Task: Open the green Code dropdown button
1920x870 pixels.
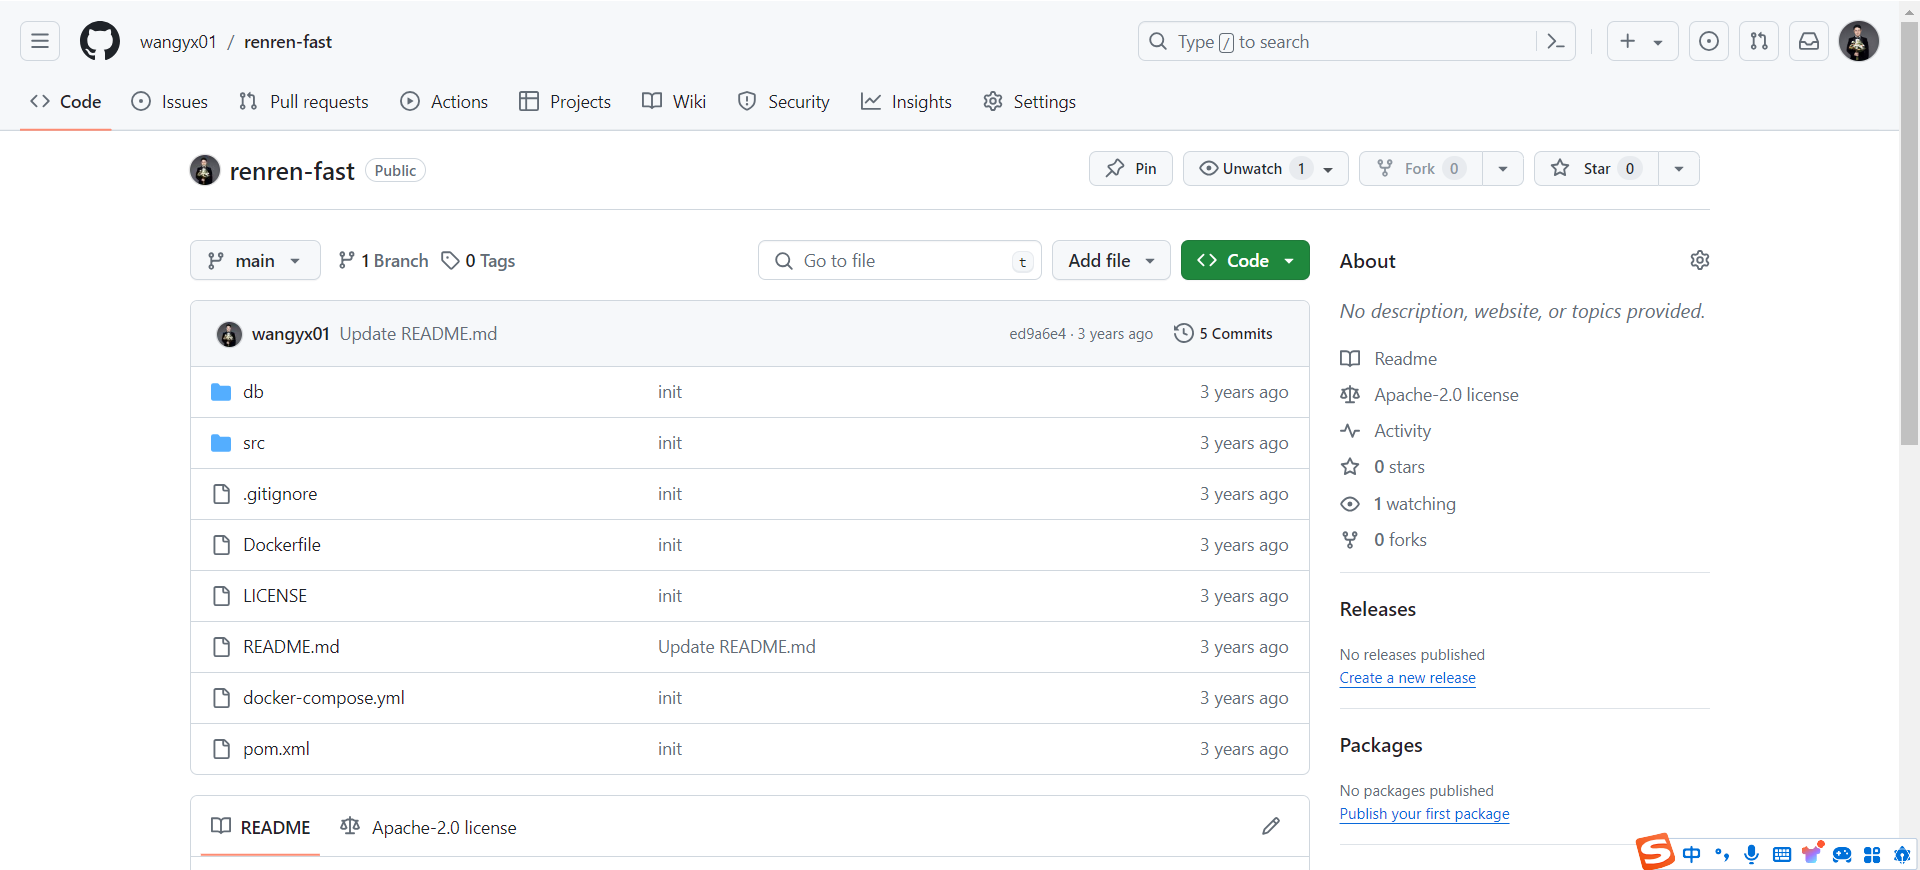Action: pyautogui.click(x=1245, y=260)
